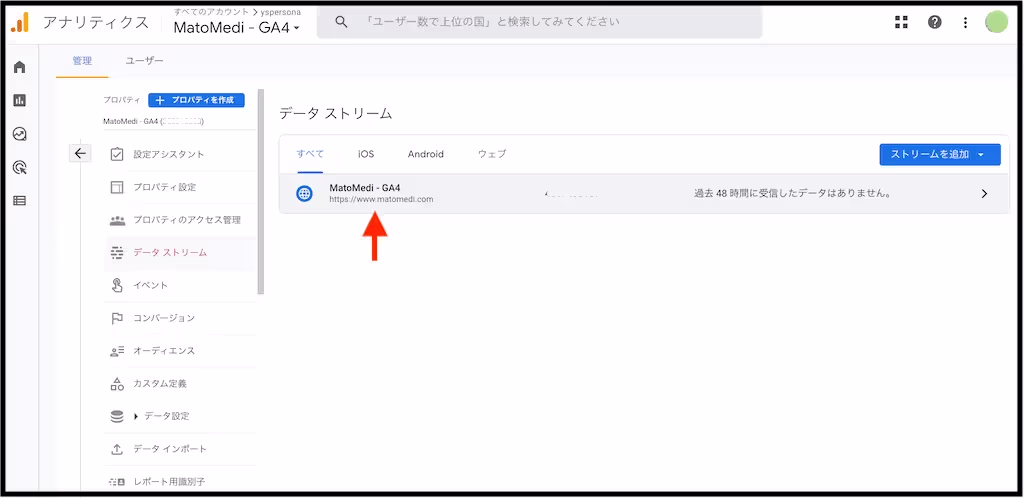Image resolution: width=1024 pixels, height=498 pixels.
Task: Click the カスタム定義 shapes icon
Action: click(x=117, y=384)
